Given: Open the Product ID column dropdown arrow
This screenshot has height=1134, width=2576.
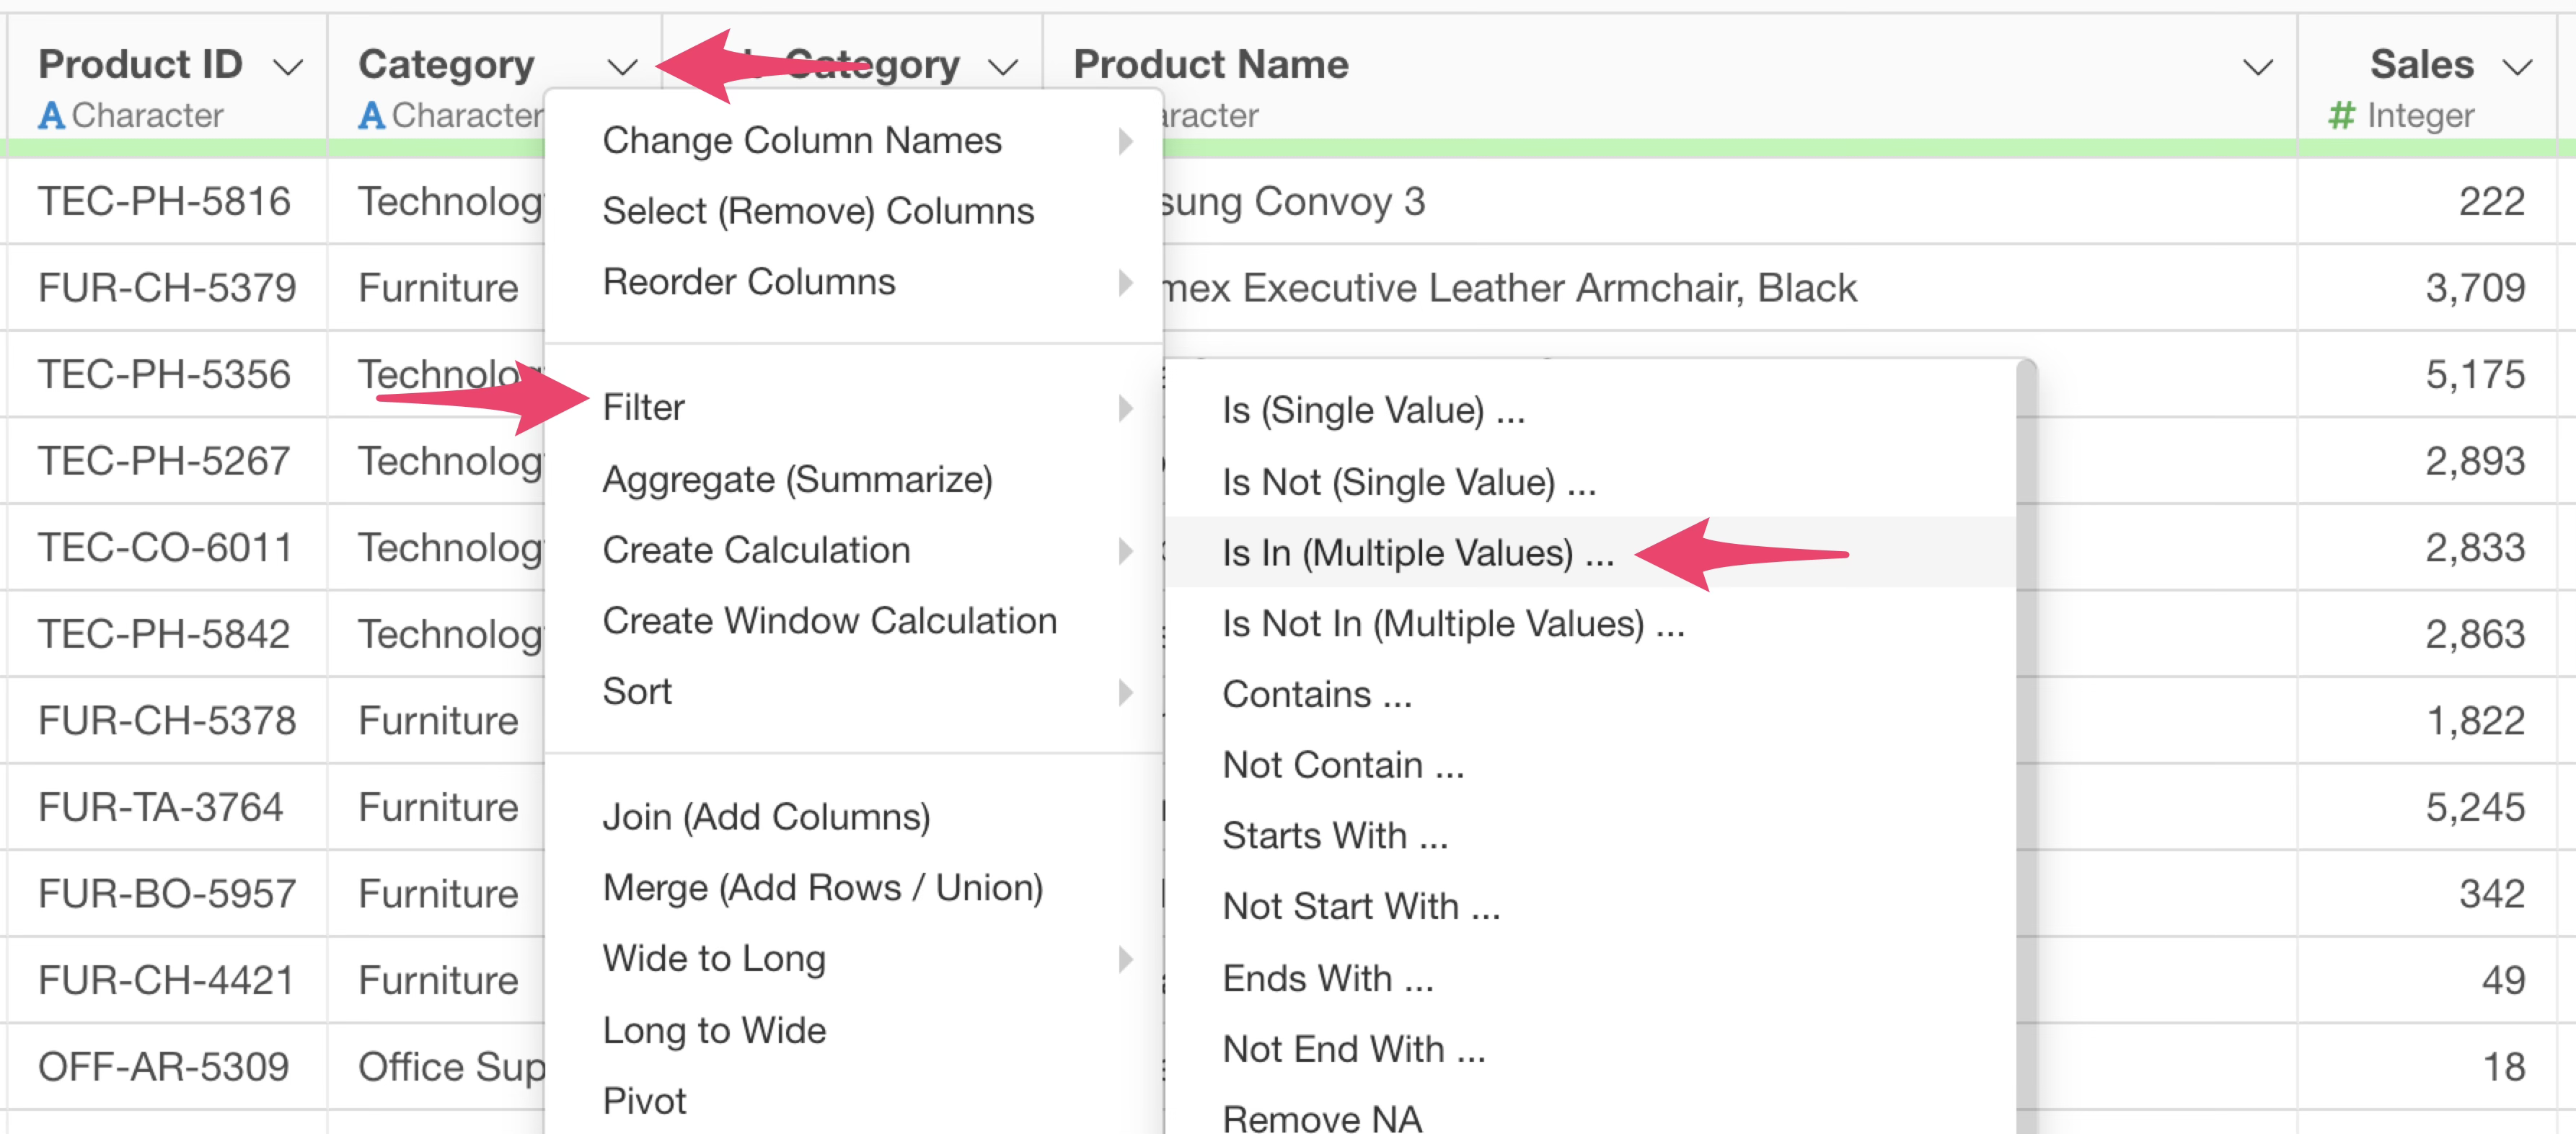Looking at the screenshot, I should (x=288, y=67).
